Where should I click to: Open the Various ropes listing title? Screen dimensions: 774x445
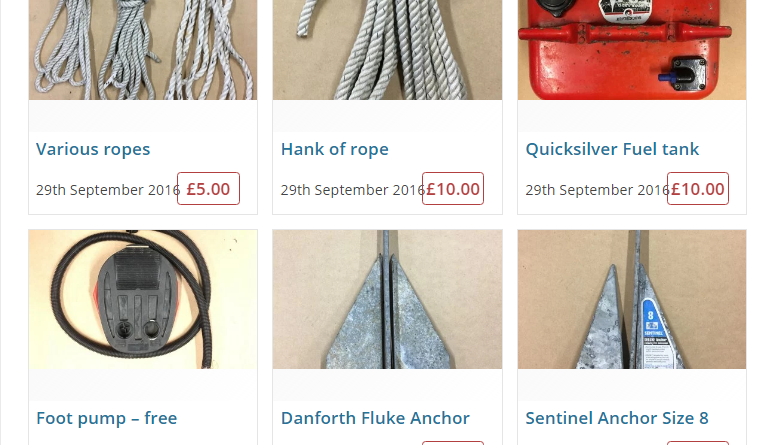[x=93, y=149]
